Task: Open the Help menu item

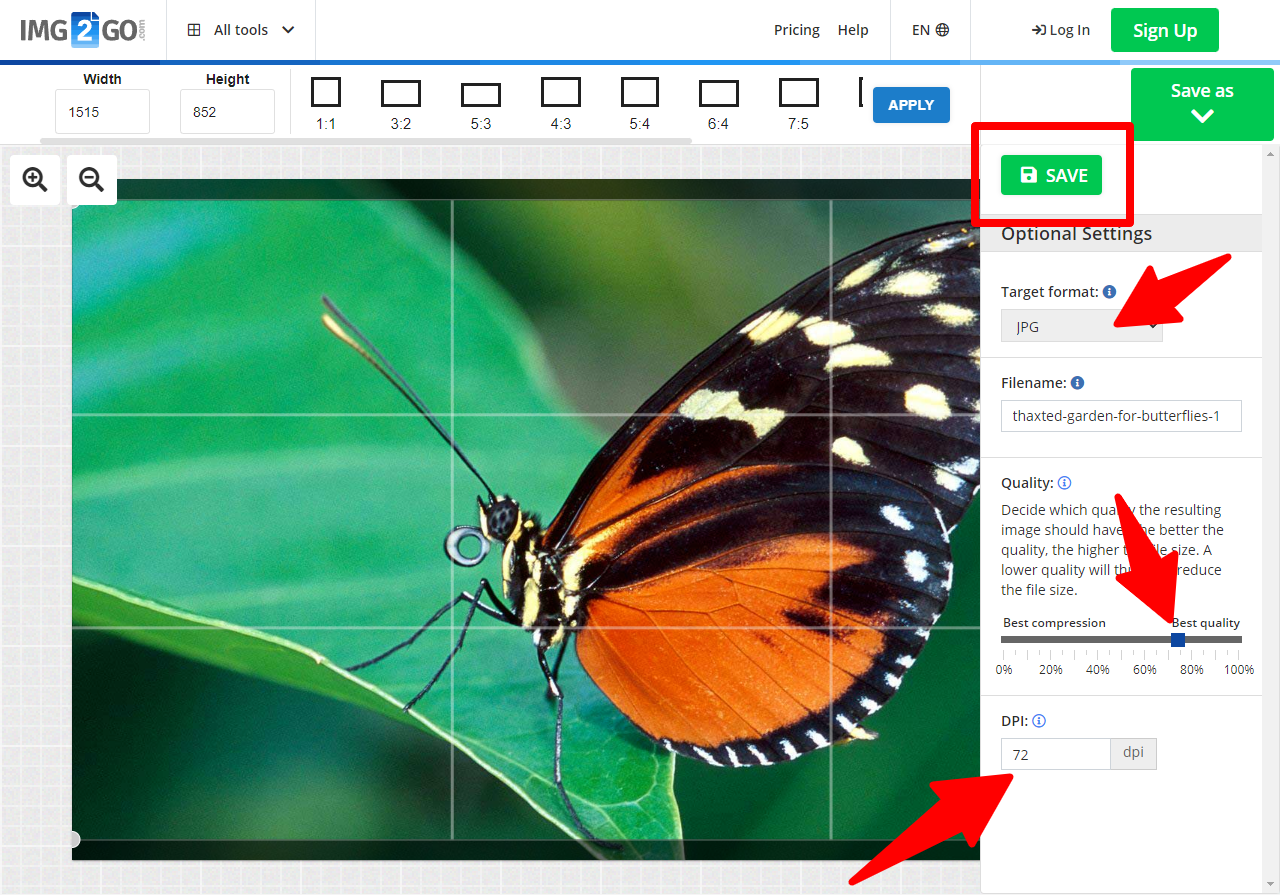Action: 853,30
